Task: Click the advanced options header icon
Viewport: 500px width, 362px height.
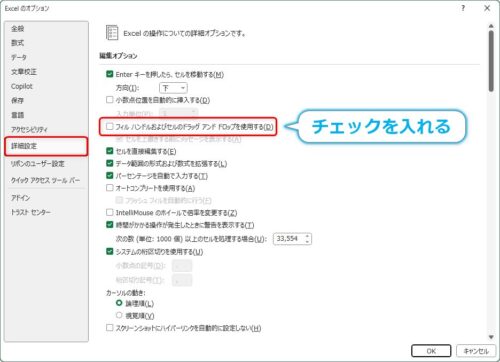Action: click(112, 33)
